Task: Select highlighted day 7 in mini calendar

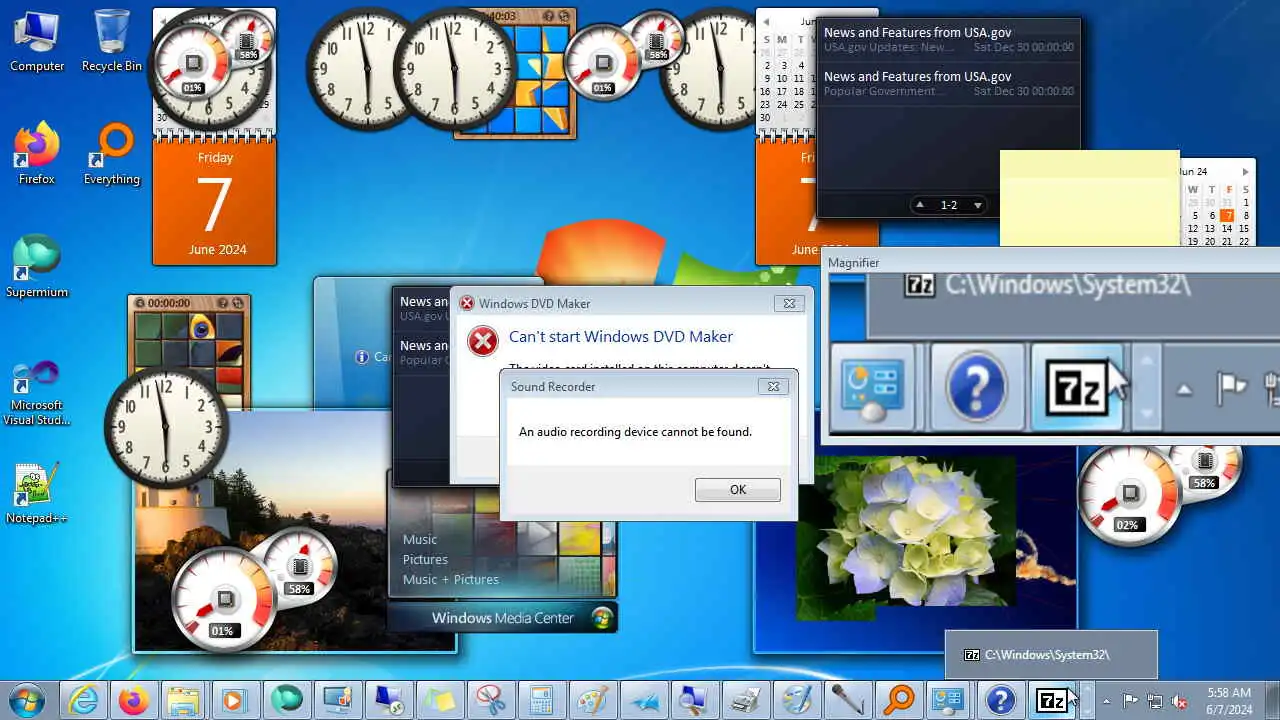Action: (1228, 215)
